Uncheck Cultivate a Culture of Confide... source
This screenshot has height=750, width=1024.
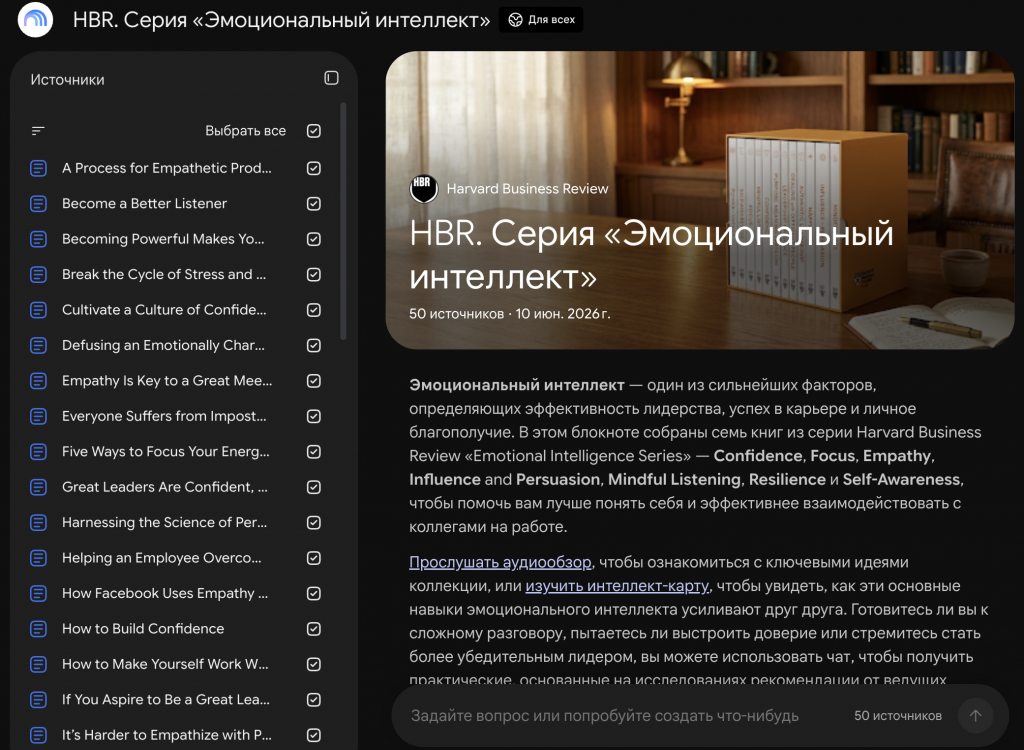click(x=313, y=310)
